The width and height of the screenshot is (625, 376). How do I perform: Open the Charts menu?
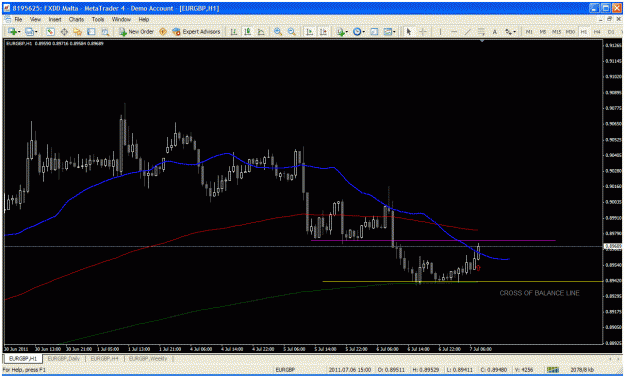coord(76,19)
